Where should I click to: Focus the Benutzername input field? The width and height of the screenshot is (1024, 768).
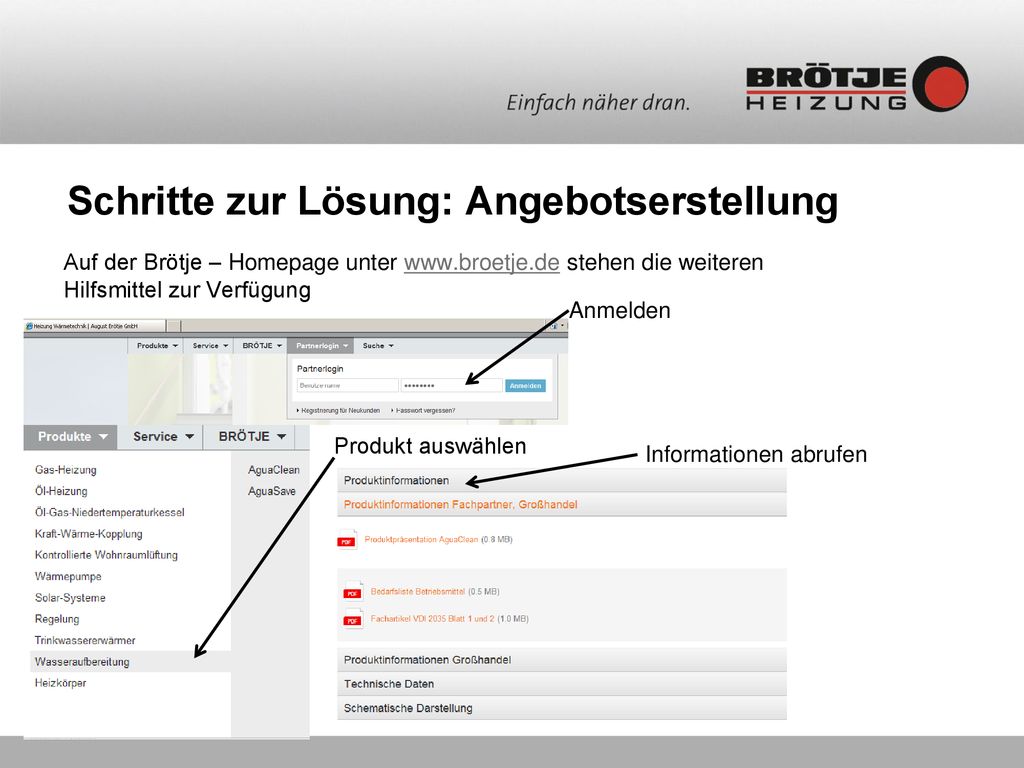[347, 386]
